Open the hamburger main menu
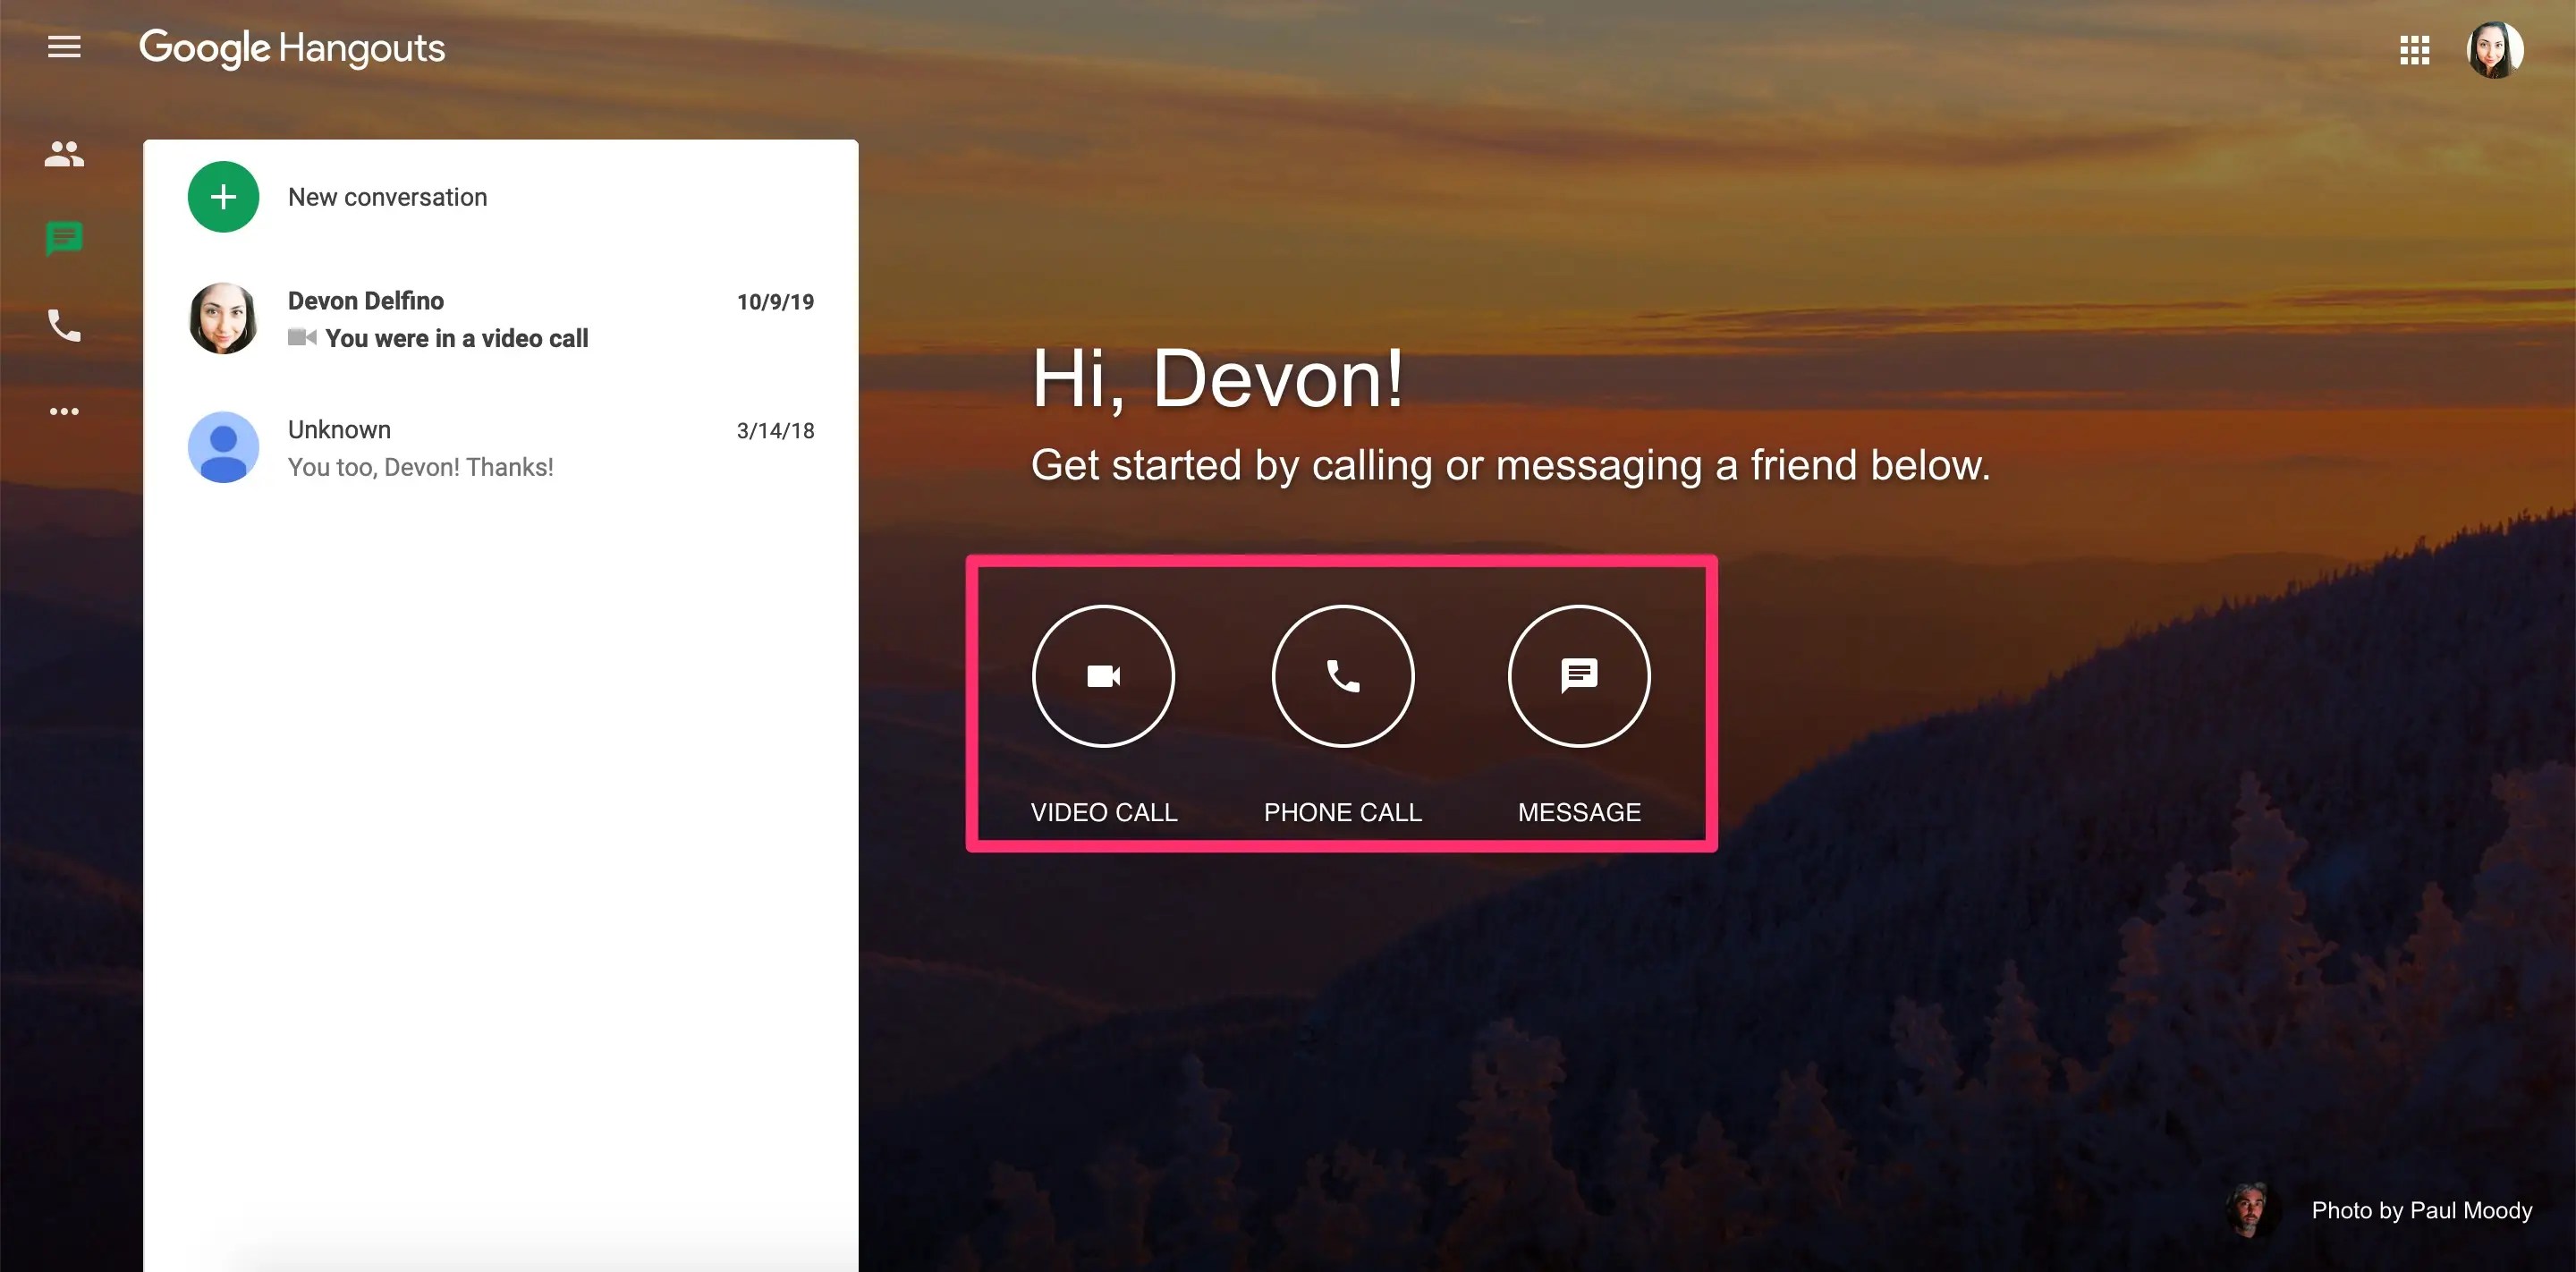The image size is (2576, 1272). click(x=64, y=47)
